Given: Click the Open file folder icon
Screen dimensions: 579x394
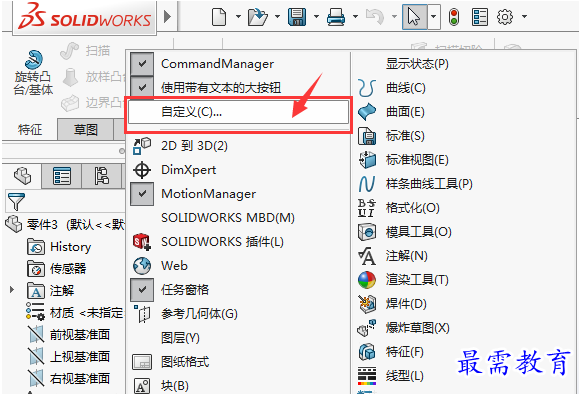Looking at the screenshot, I should point(257,17).
